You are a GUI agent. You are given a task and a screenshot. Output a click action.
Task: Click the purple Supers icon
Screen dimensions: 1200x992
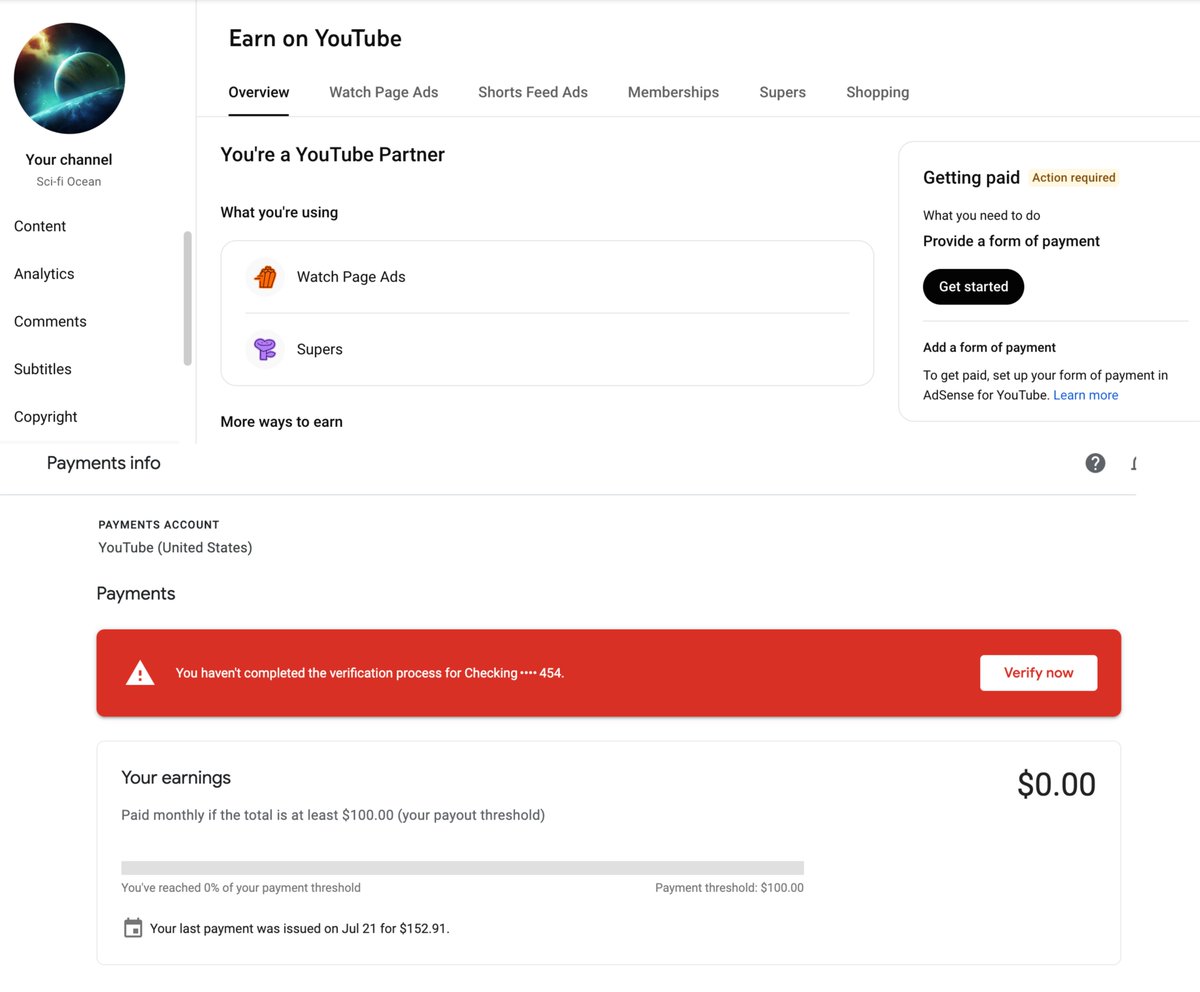(x=265, y=349)
